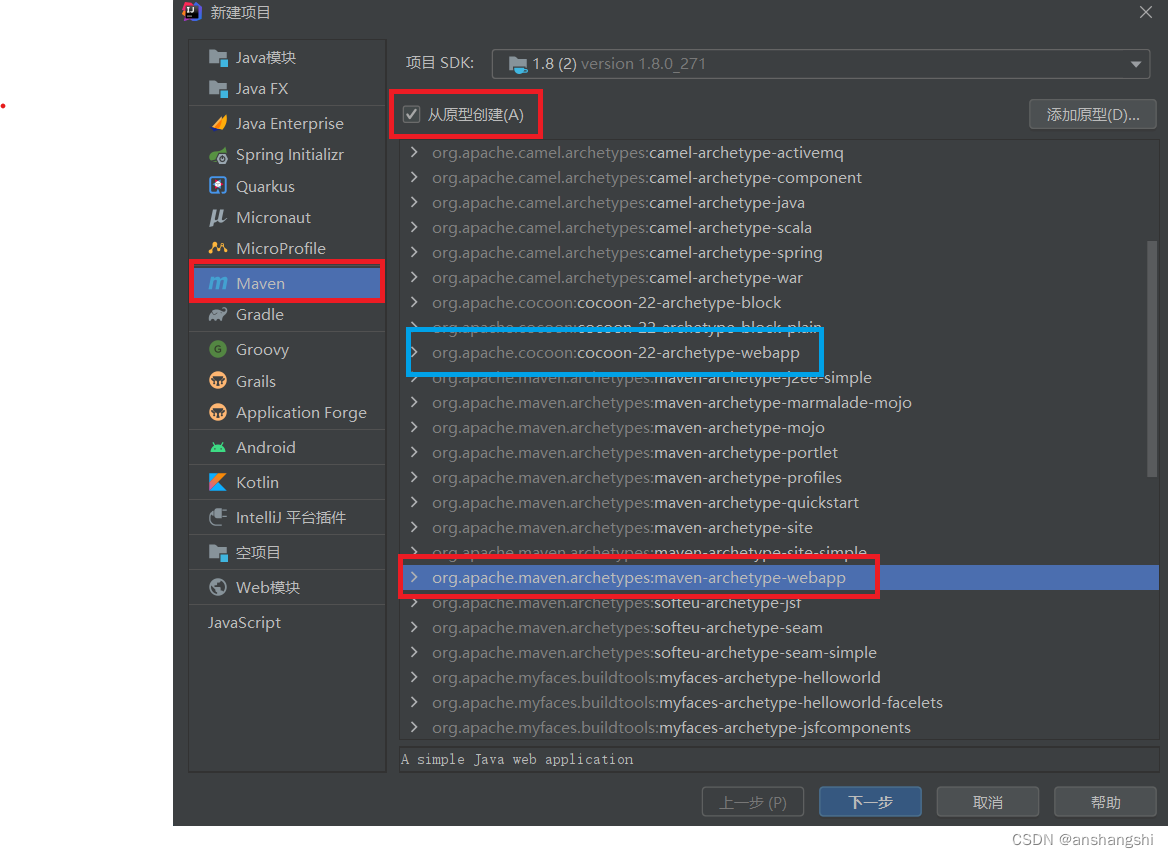Select the Maven category in sidebar
Image resolution: width=1168 pixels, height=858 pixels.
pos(261,281)
